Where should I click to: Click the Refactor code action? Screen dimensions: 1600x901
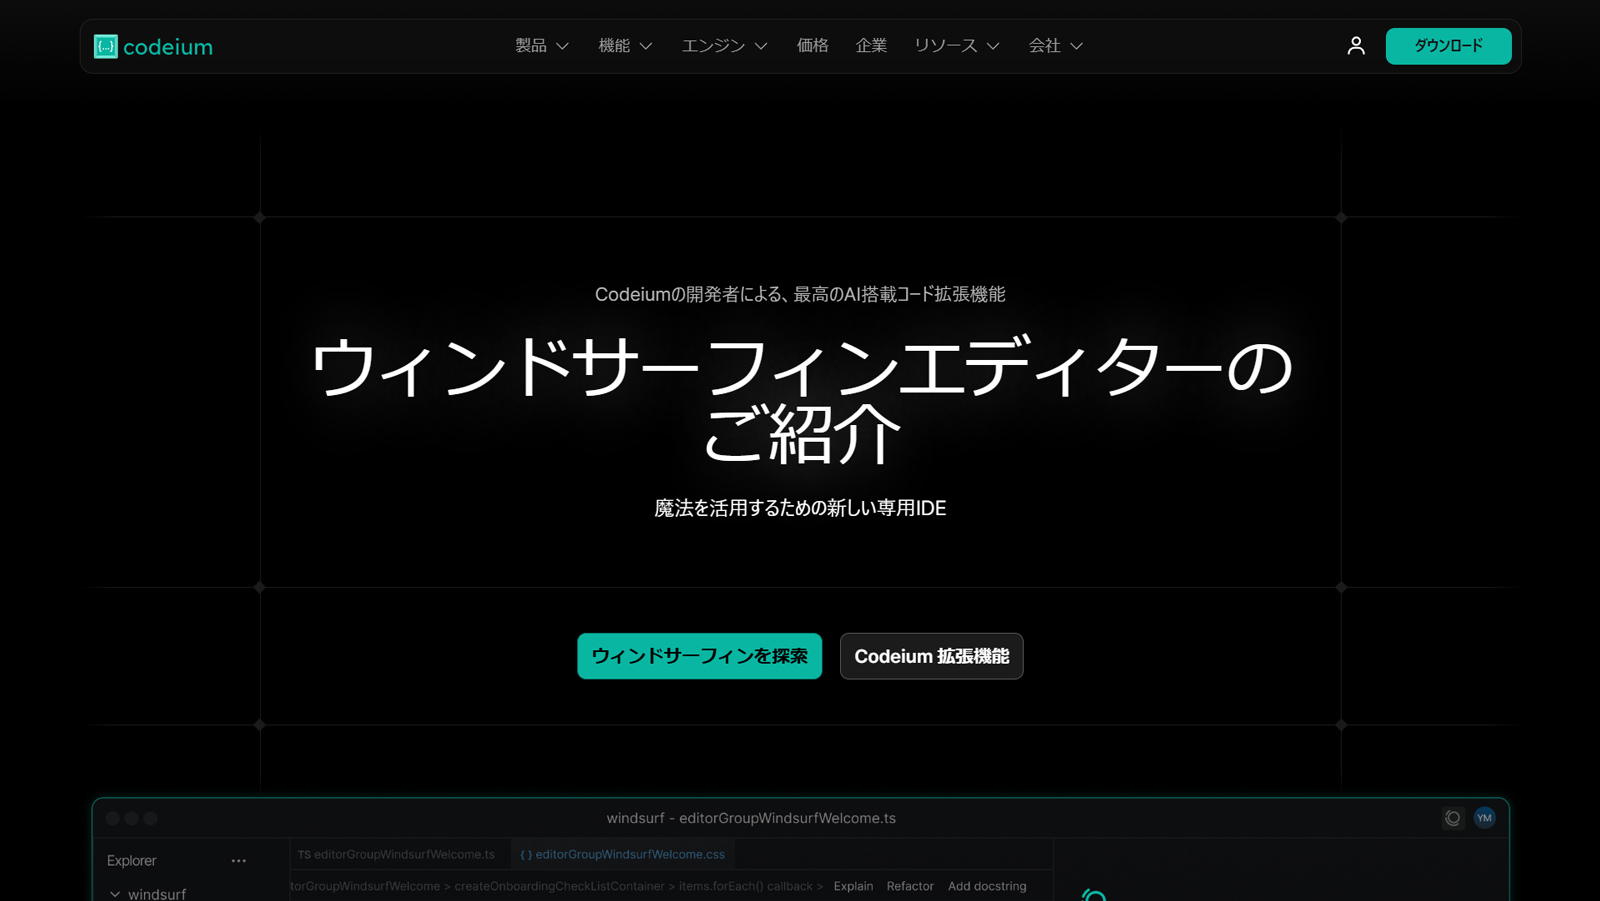pos(910,886)
